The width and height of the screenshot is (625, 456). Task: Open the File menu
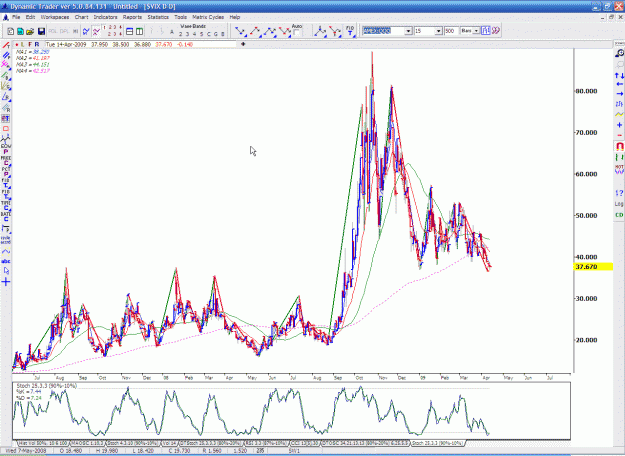pos(16,17)
